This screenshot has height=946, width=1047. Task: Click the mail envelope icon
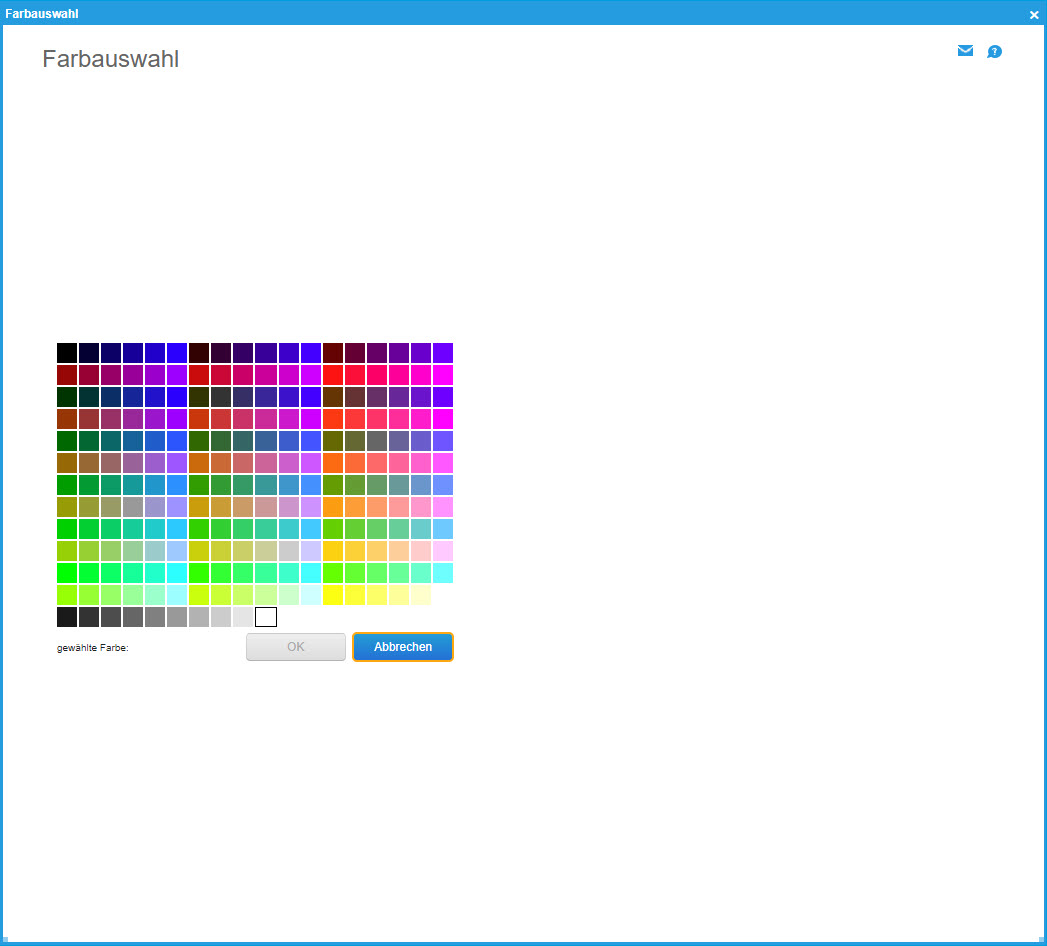965,51
